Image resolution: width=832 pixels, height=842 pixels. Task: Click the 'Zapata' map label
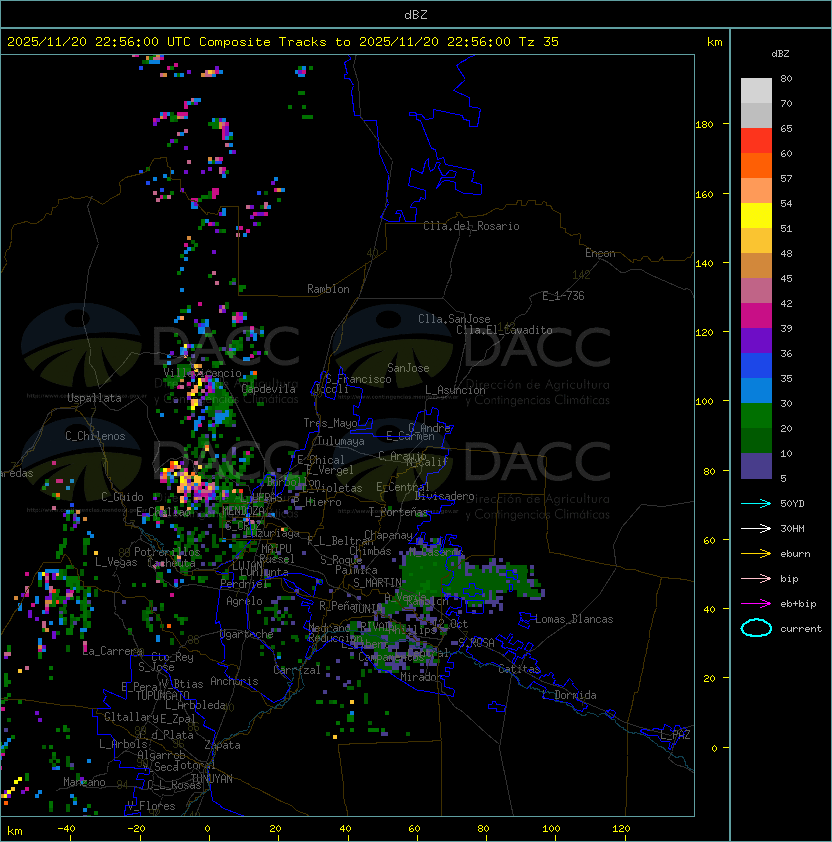(x=222, y=745)
